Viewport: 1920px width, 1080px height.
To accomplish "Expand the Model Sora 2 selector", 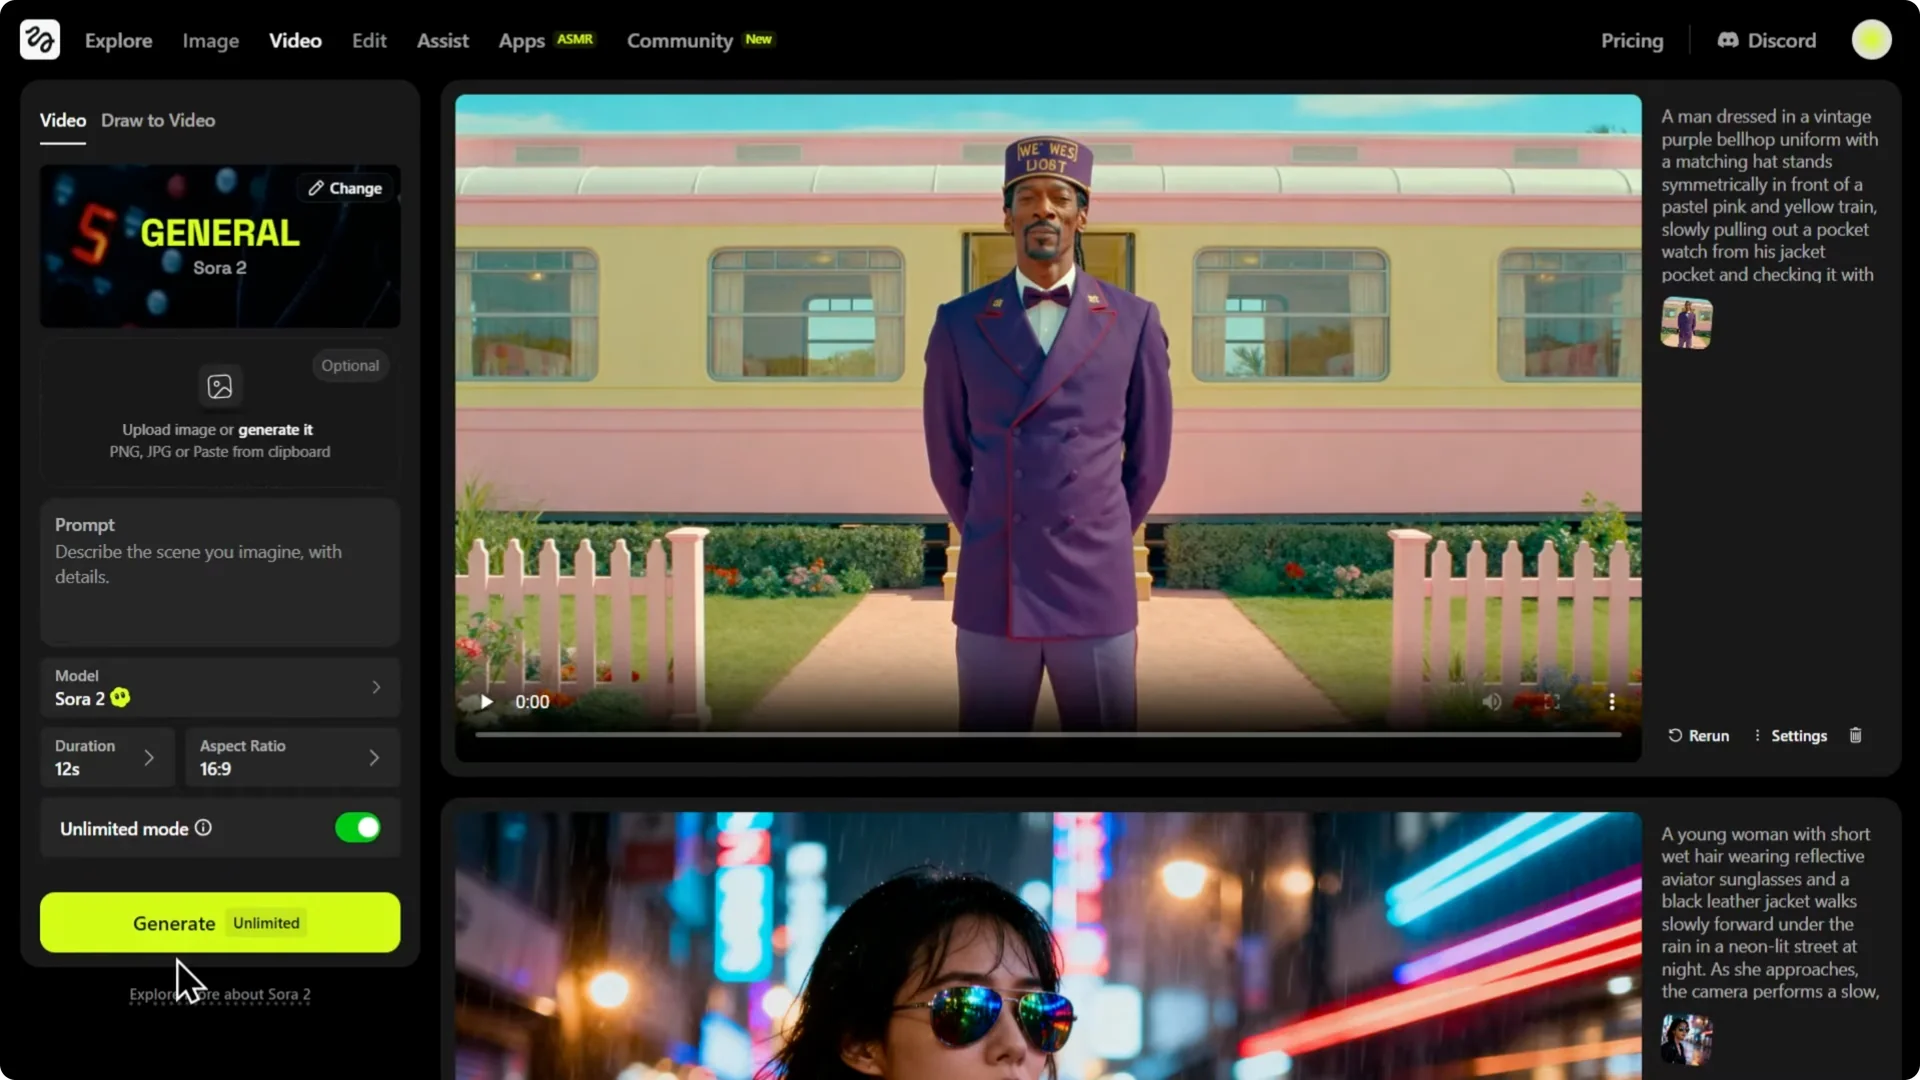I will tap(220, 688).
